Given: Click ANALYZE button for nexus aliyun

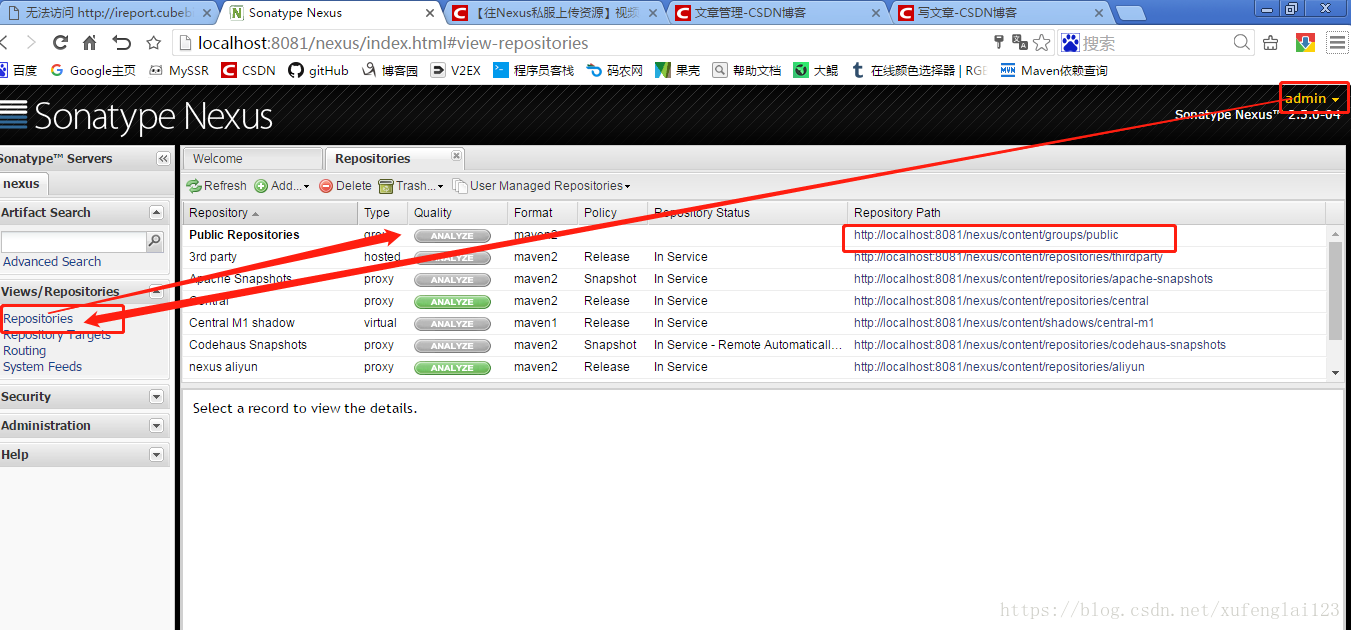Looking at the screenshot, I should pyautogui.click(x=452, y=368).
